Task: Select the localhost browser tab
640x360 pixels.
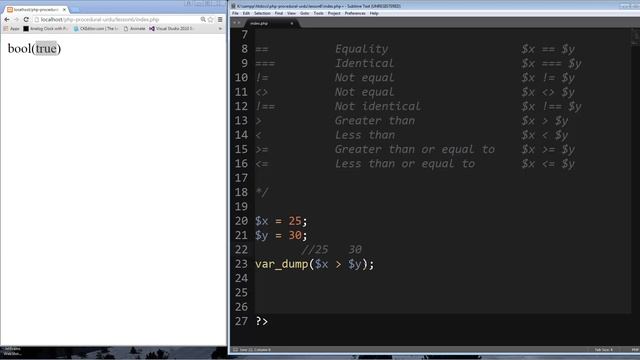Action: pos(35,9)
